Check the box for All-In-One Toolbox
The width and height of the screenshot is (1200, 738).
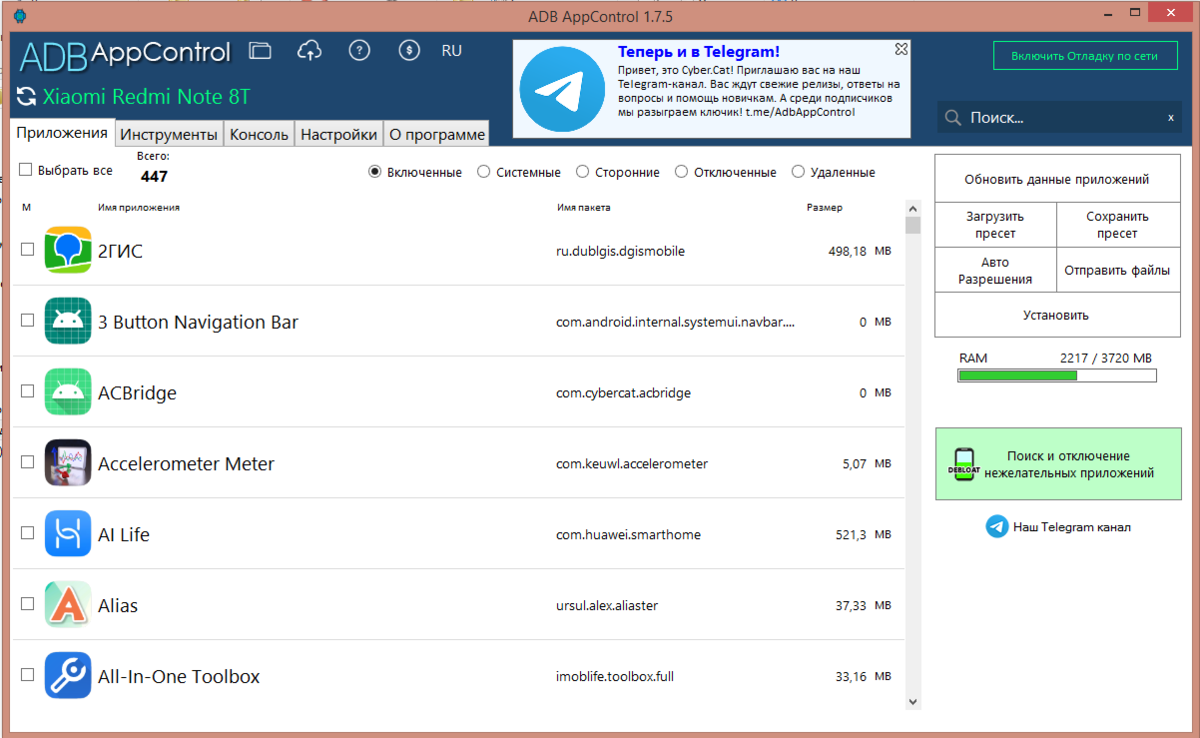point(28,675)
